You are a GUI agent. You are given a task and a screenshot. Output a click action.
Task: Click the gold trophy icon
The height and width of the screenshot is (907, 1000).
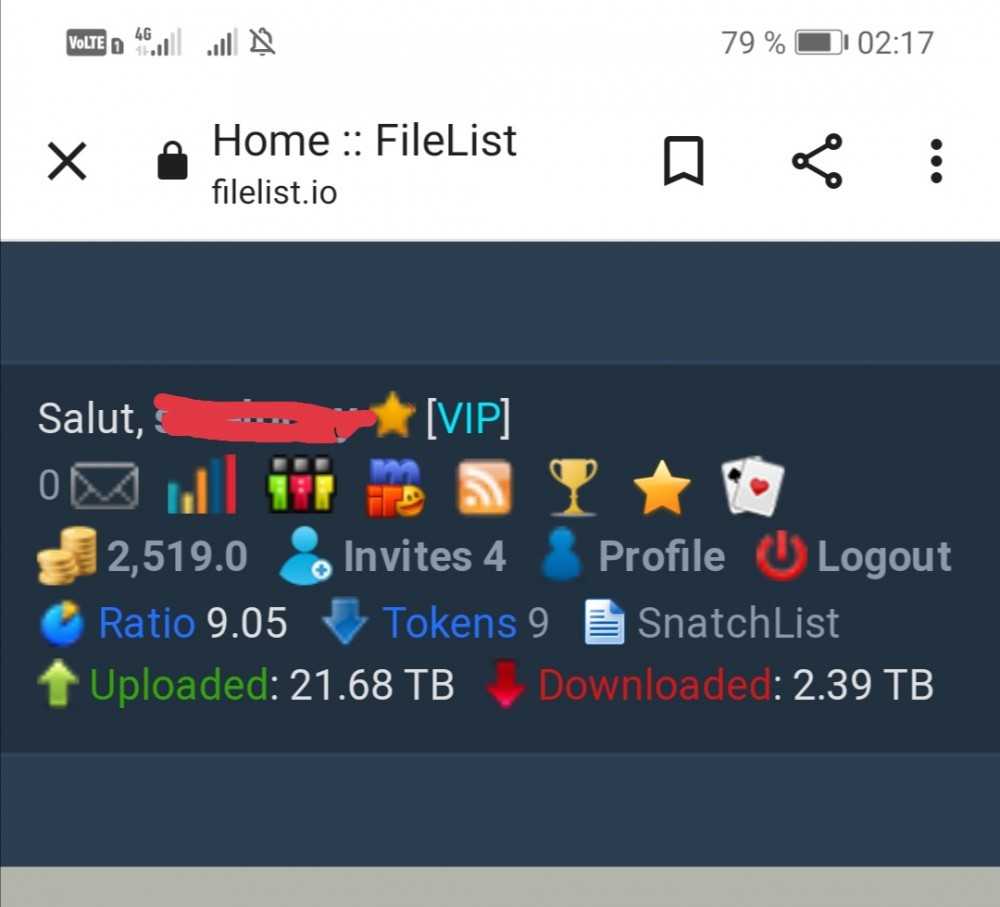(x=573, y=487)
